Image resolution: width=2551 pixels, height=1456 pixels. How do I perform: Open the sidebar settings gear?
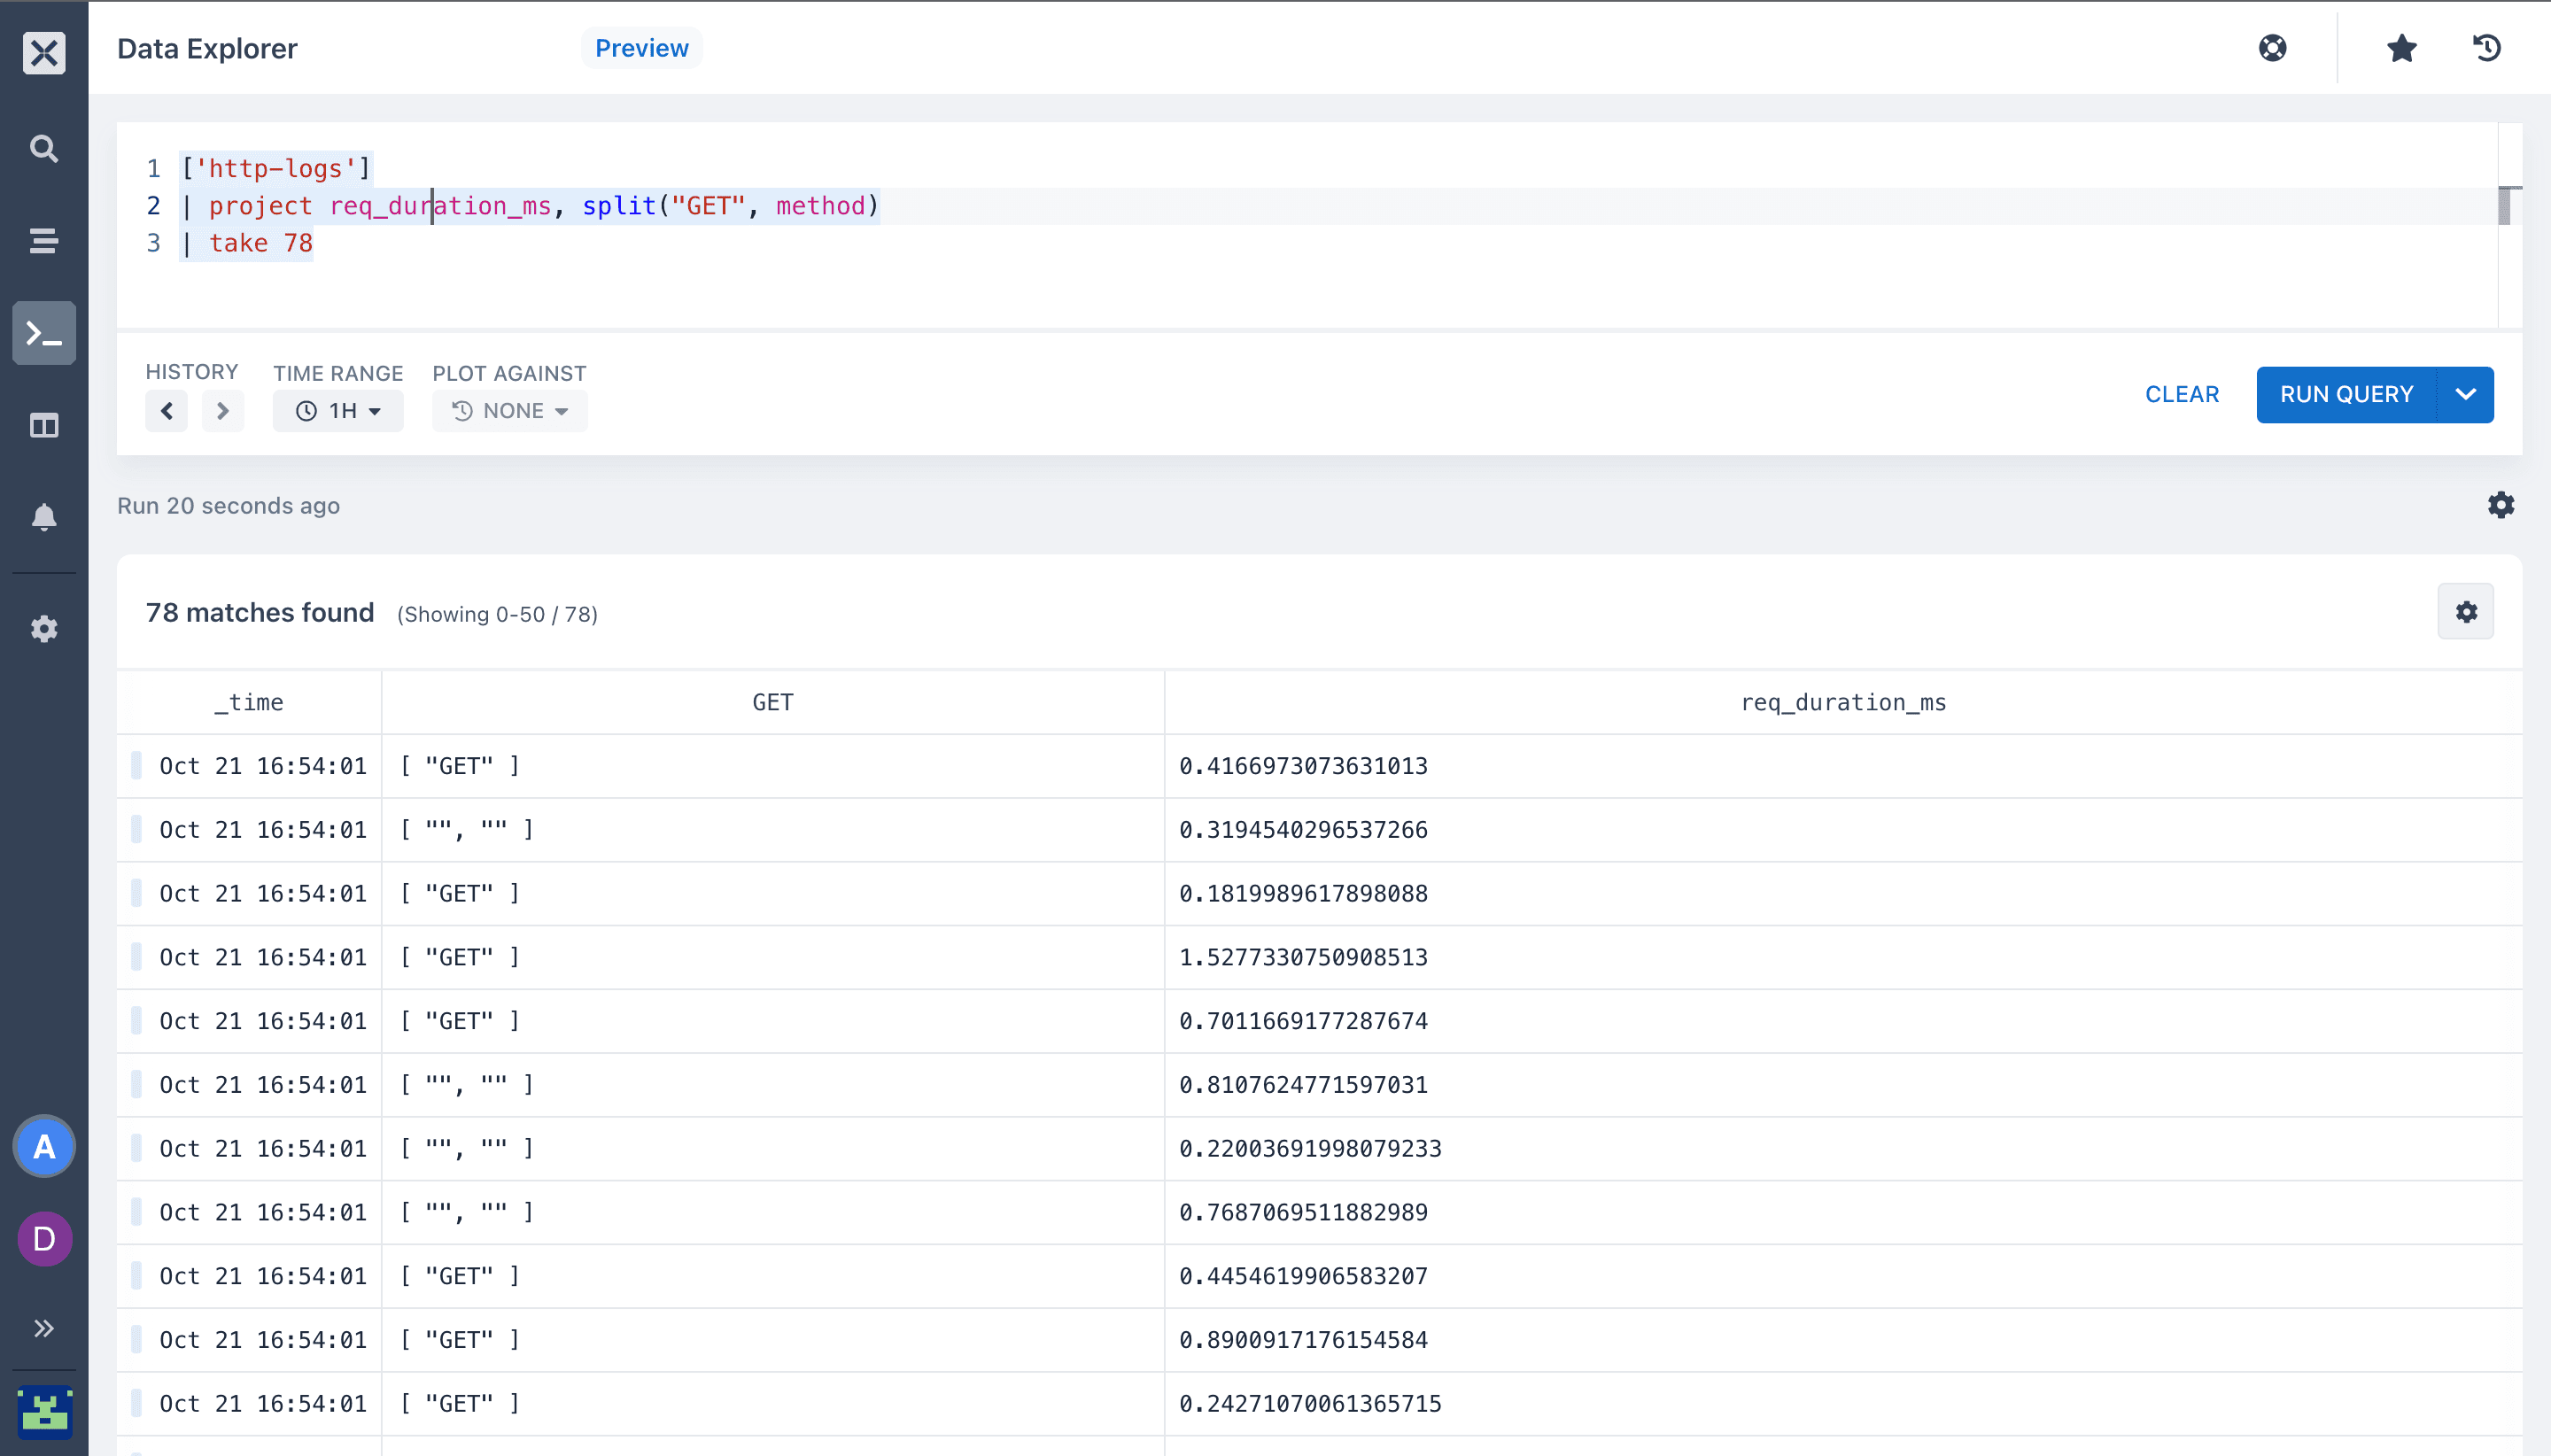click(44, 629)
